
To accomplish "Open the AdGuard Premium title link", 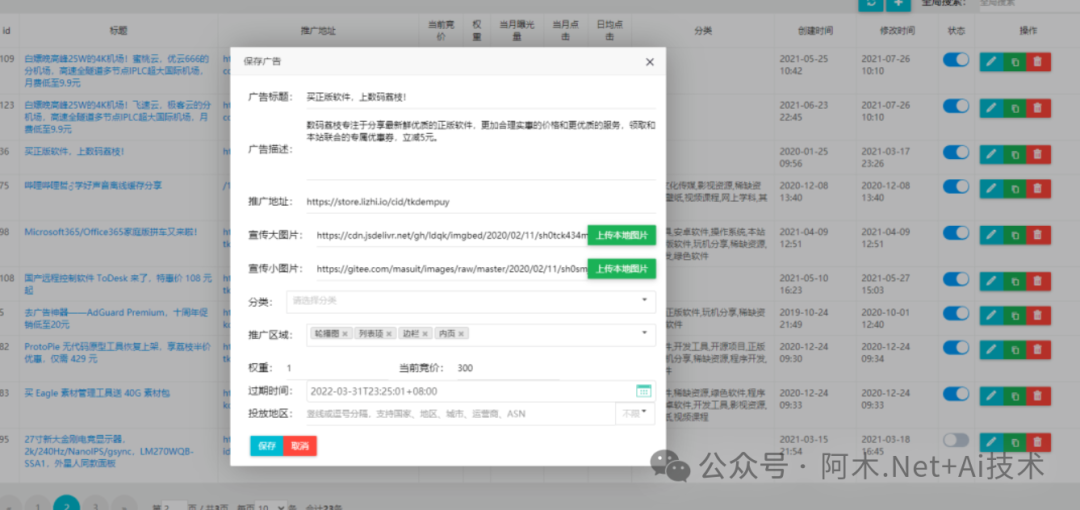I will pos(116,318).
